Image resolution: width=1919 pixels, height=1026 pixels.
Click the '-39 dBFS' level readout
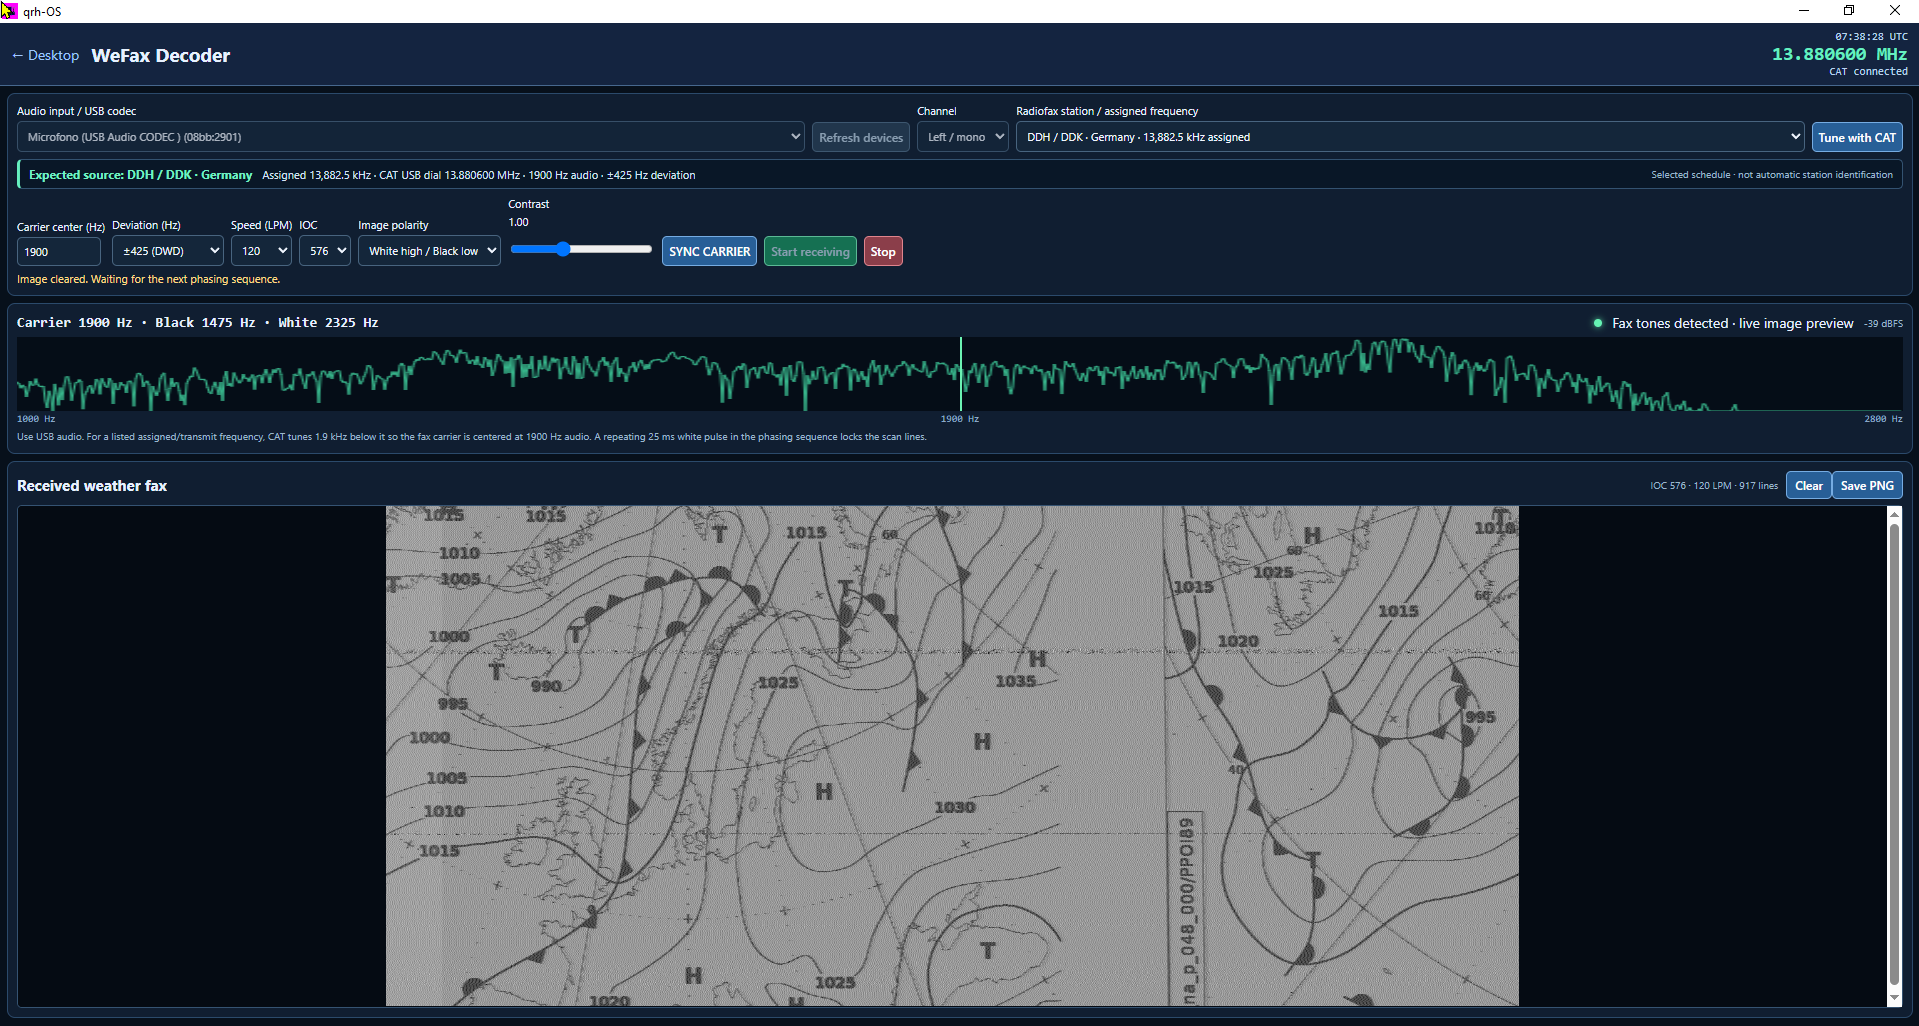(x=1884, y=324)
